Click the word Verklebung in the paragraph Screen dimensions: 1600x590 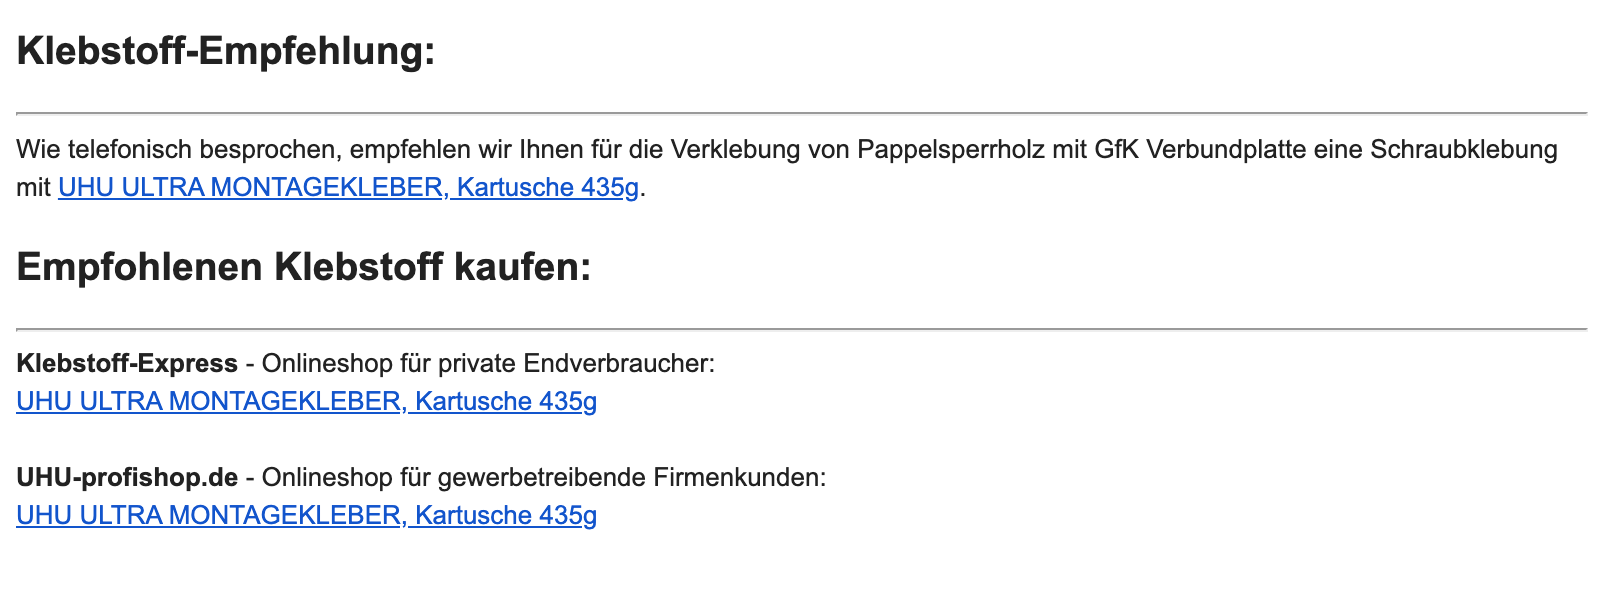(736, 149)
